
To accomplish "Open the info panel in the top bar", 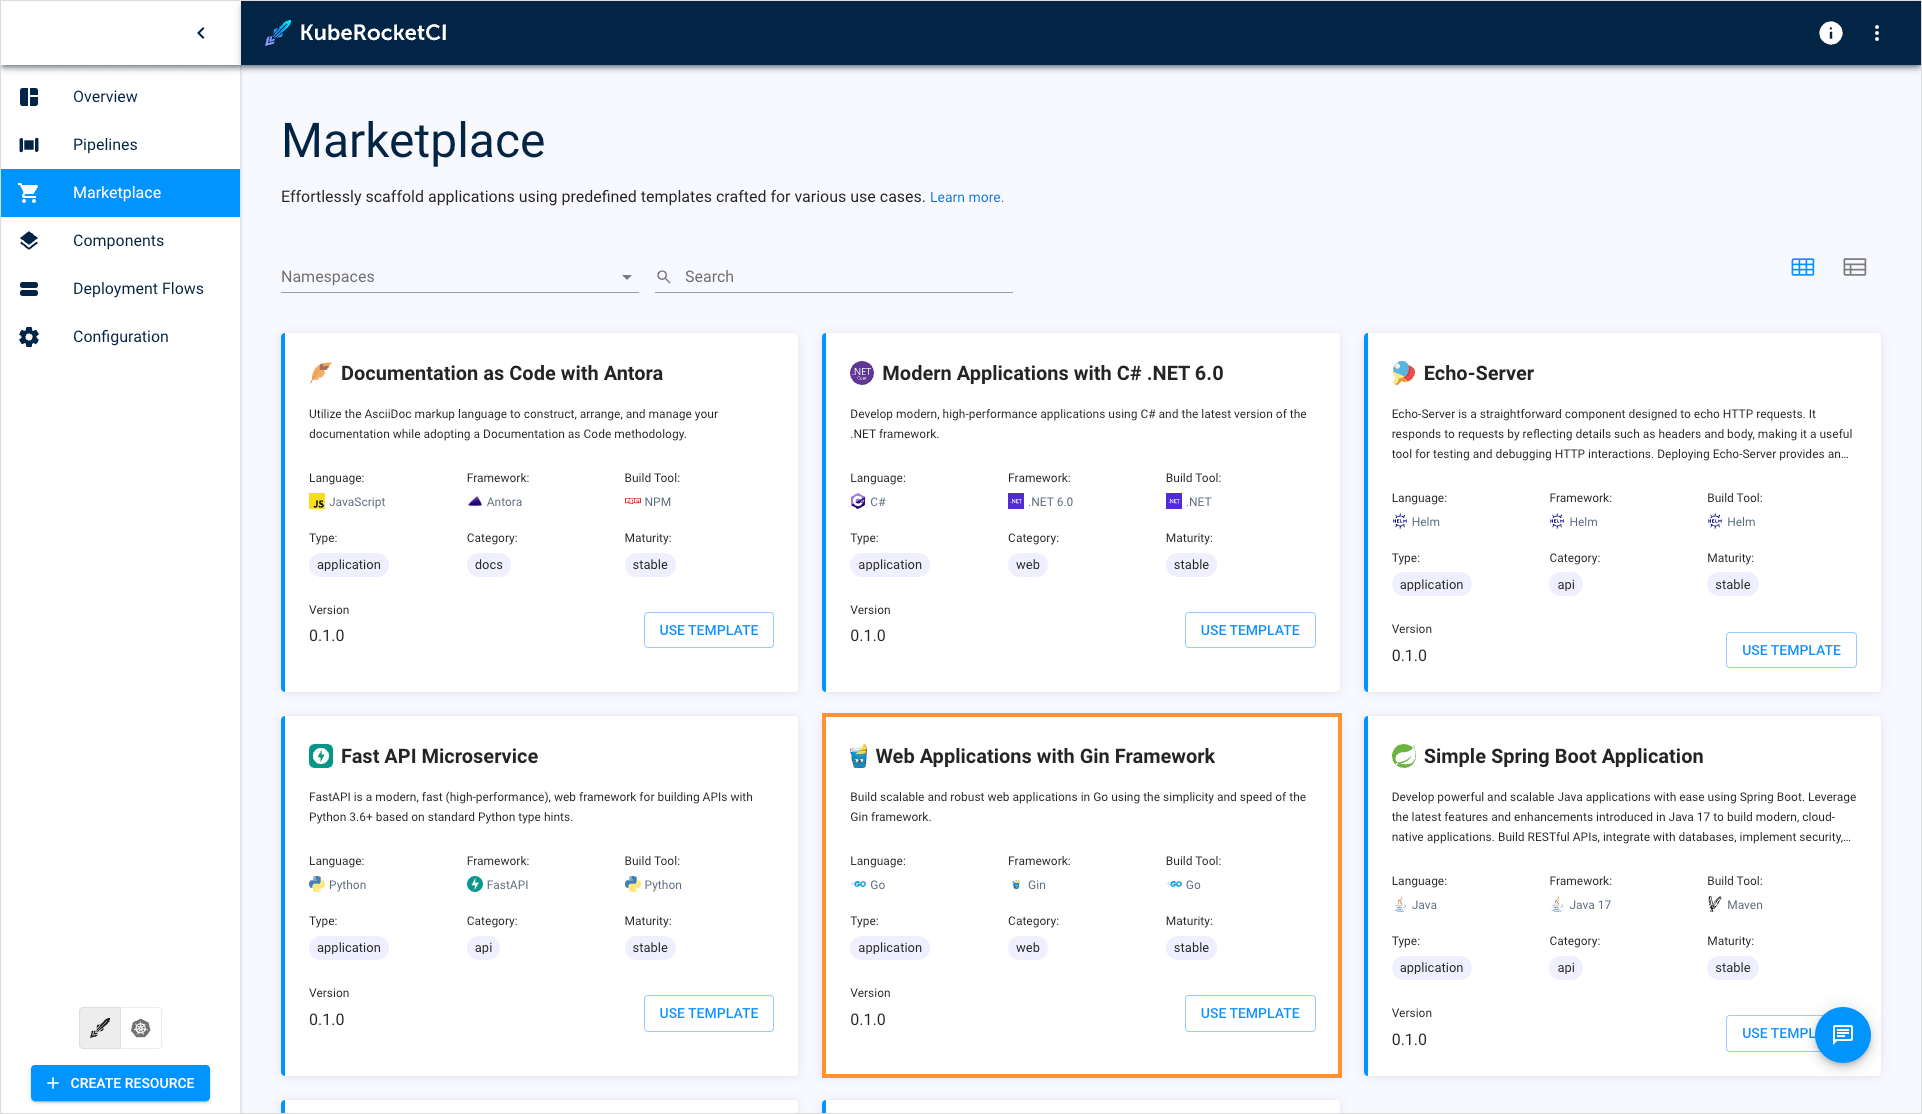I will (1830, 33).
